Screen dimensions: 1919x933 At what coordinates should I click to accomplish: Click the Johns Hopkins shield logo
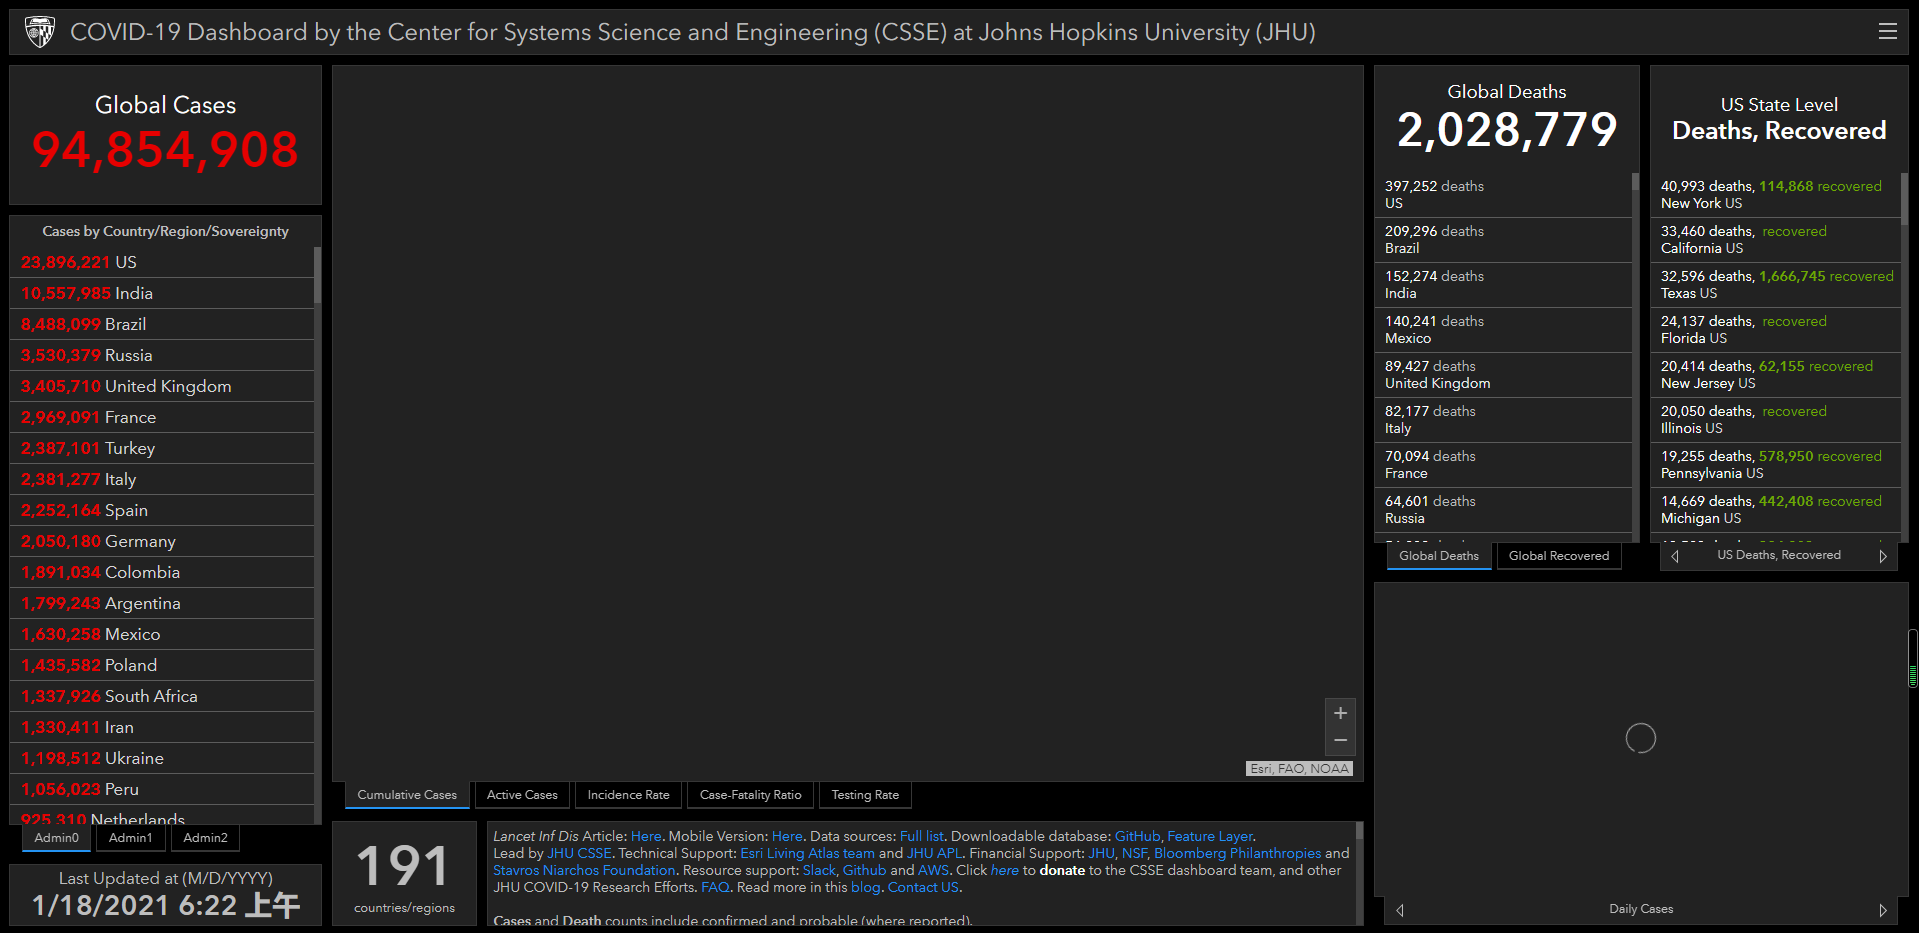tap(40, 32)
